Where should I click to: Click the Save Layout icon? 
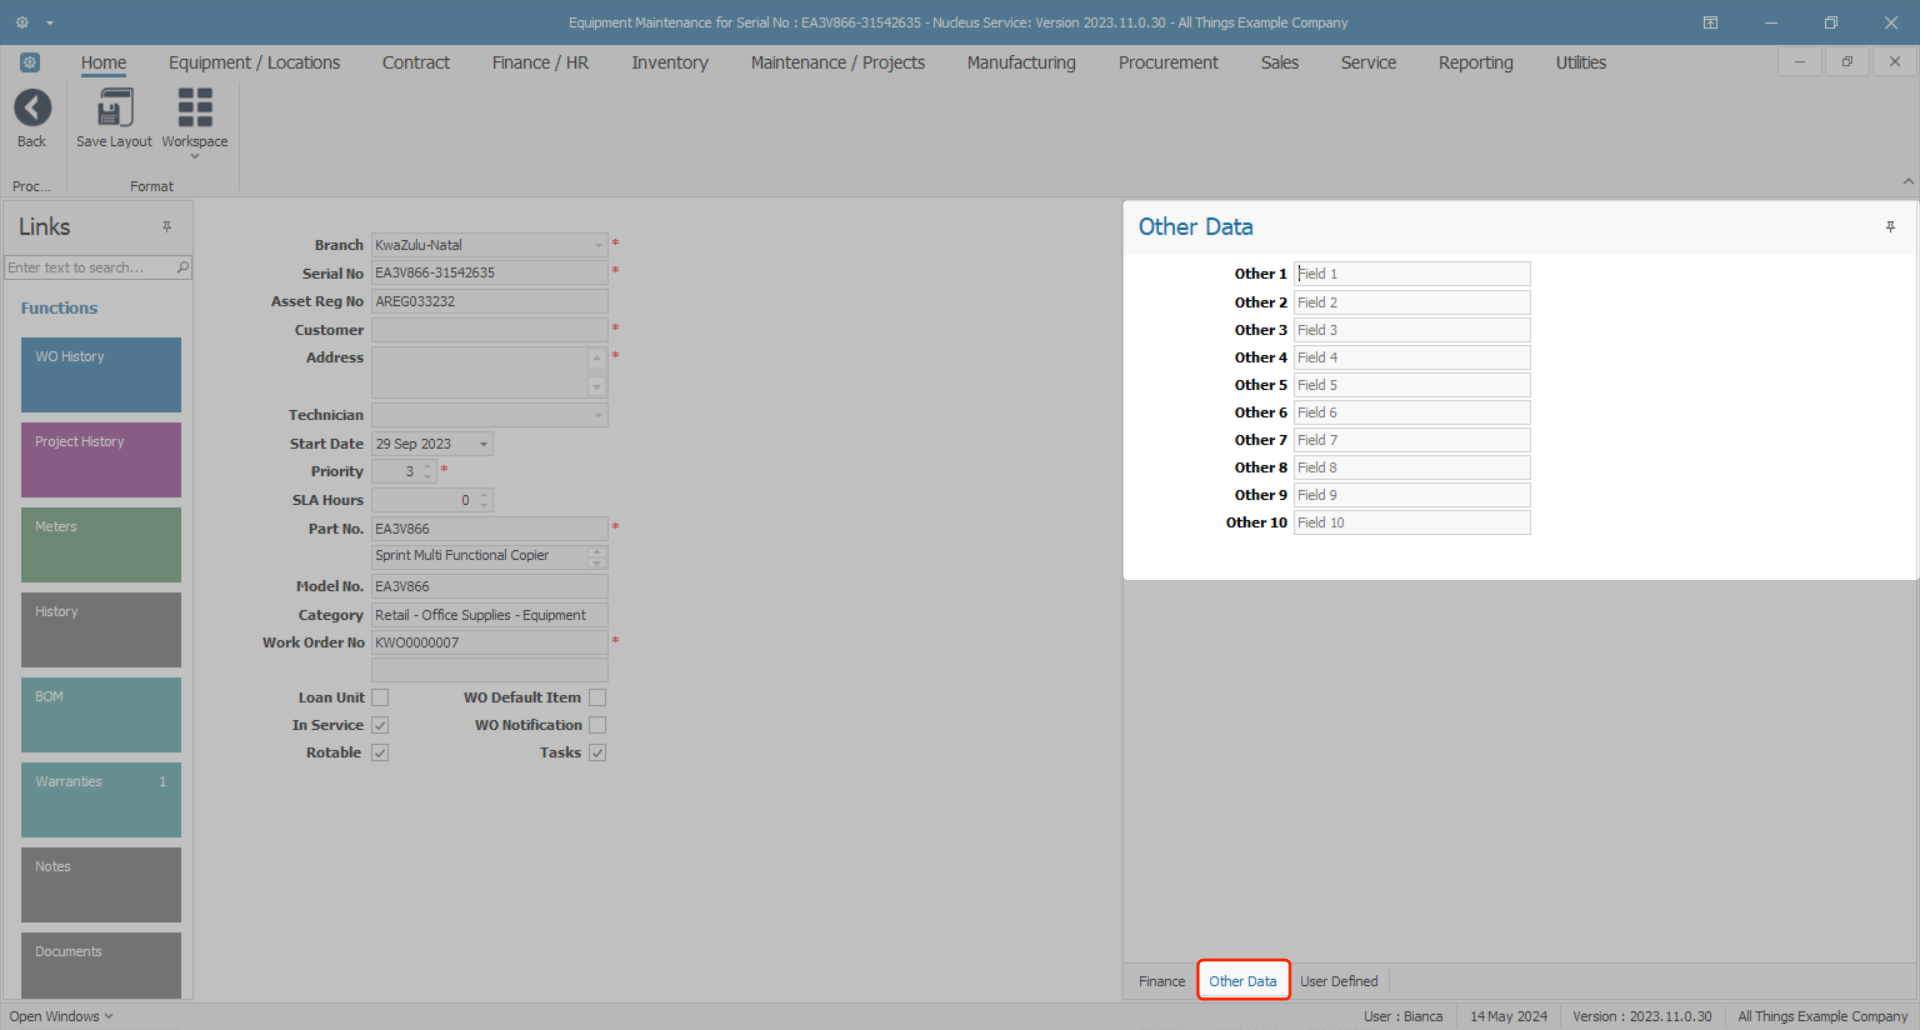pos(115,108)
